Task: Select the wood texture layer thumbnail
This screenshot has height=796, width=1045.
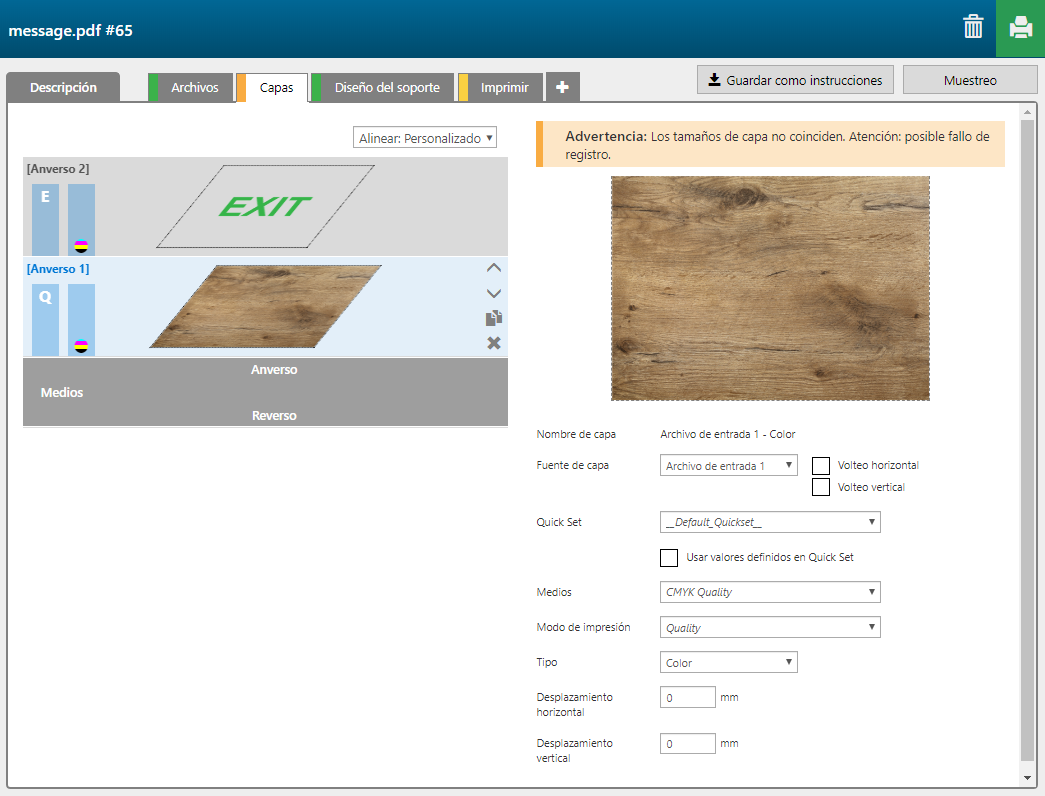Action: (x=265, y=307)
